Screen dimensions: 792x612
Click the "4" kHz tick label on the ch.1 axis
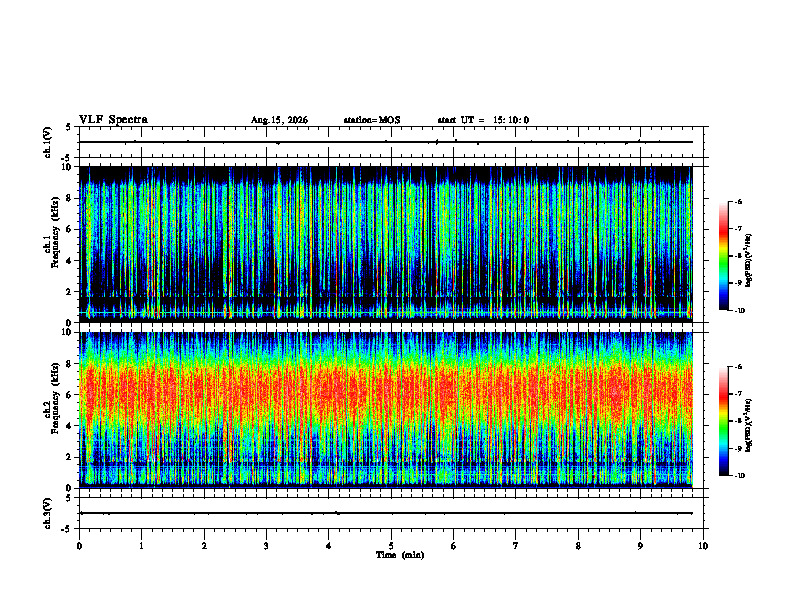pos(69,261)
